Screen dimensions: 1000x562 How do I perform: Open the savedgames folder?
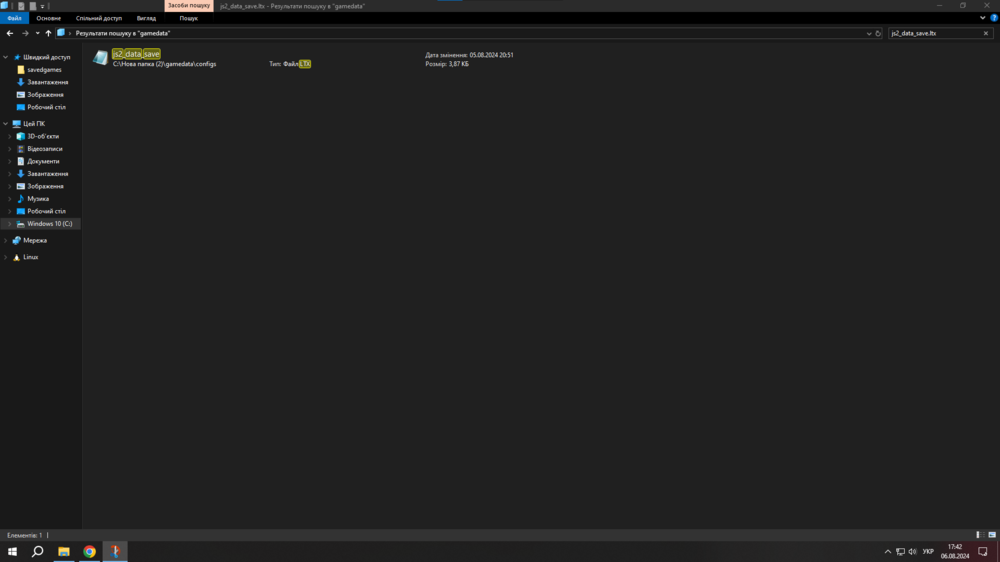click(44, 70)
